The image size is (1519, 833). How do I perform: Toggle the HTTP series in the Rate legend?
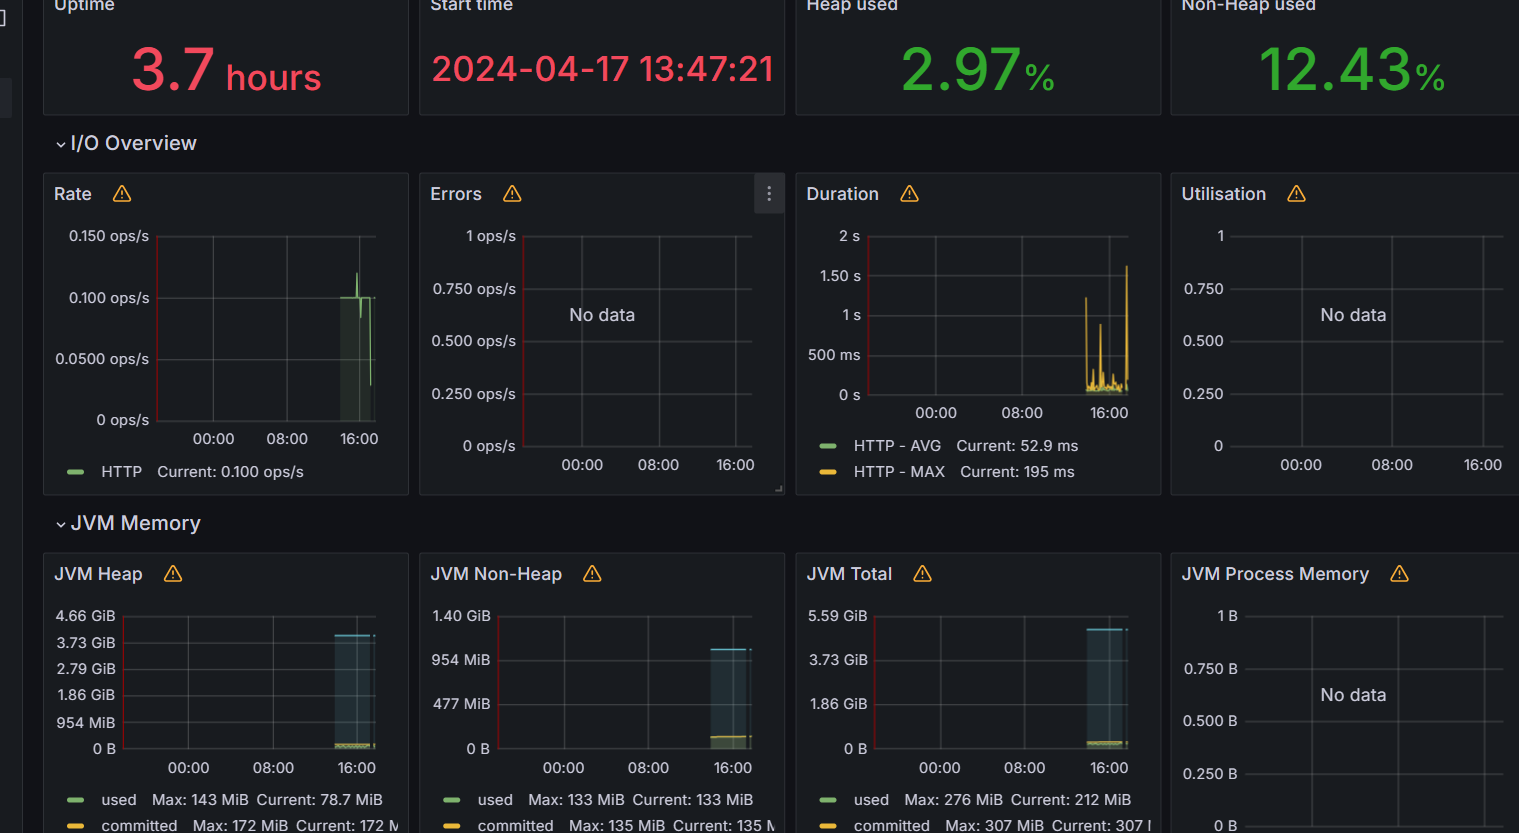[x=121, y=471]
